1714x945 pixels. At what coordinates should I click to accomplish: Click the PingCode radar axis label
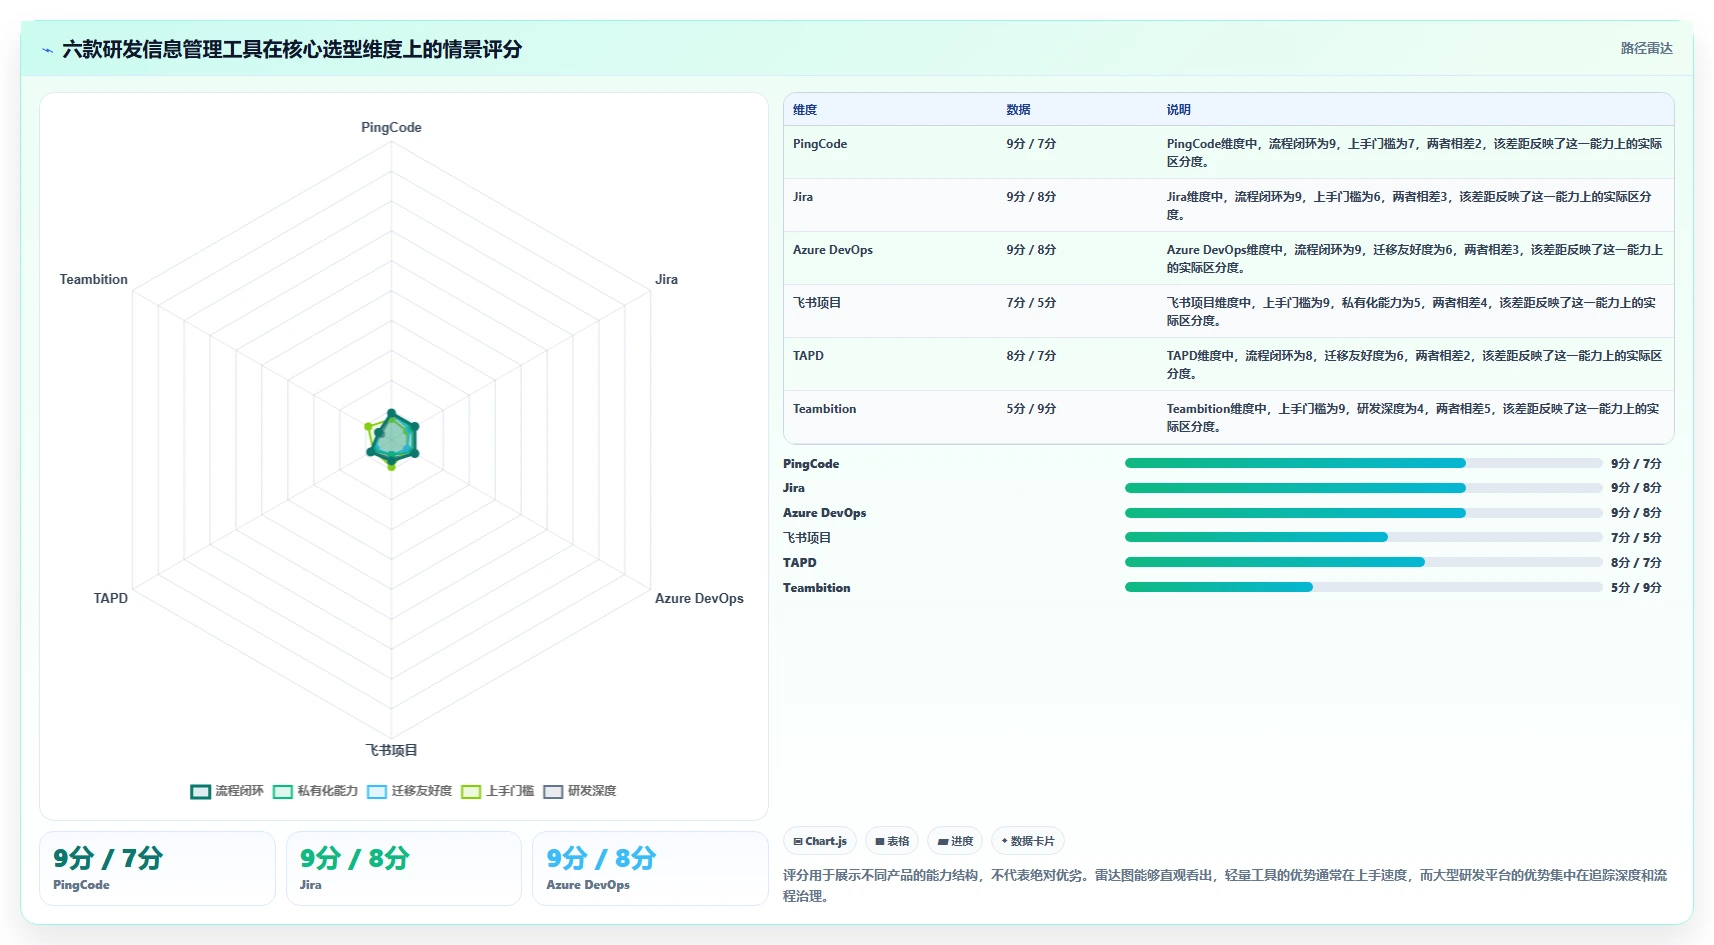[391, 127]
